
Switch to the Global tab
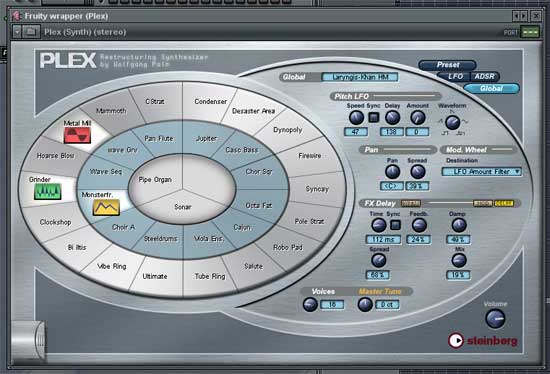491,88
